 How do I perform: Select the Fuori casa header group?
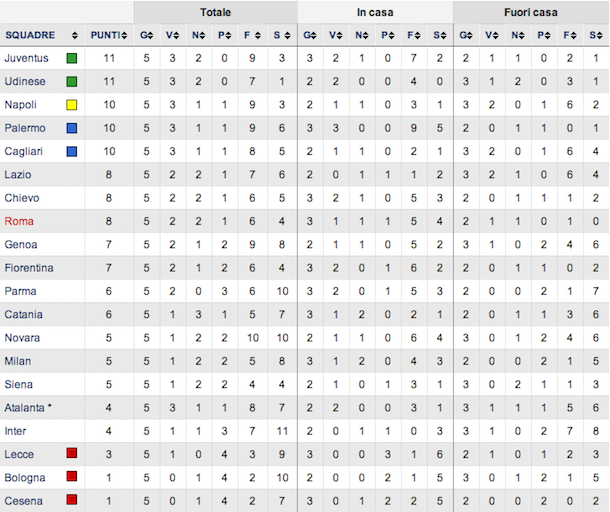point(531,13)
